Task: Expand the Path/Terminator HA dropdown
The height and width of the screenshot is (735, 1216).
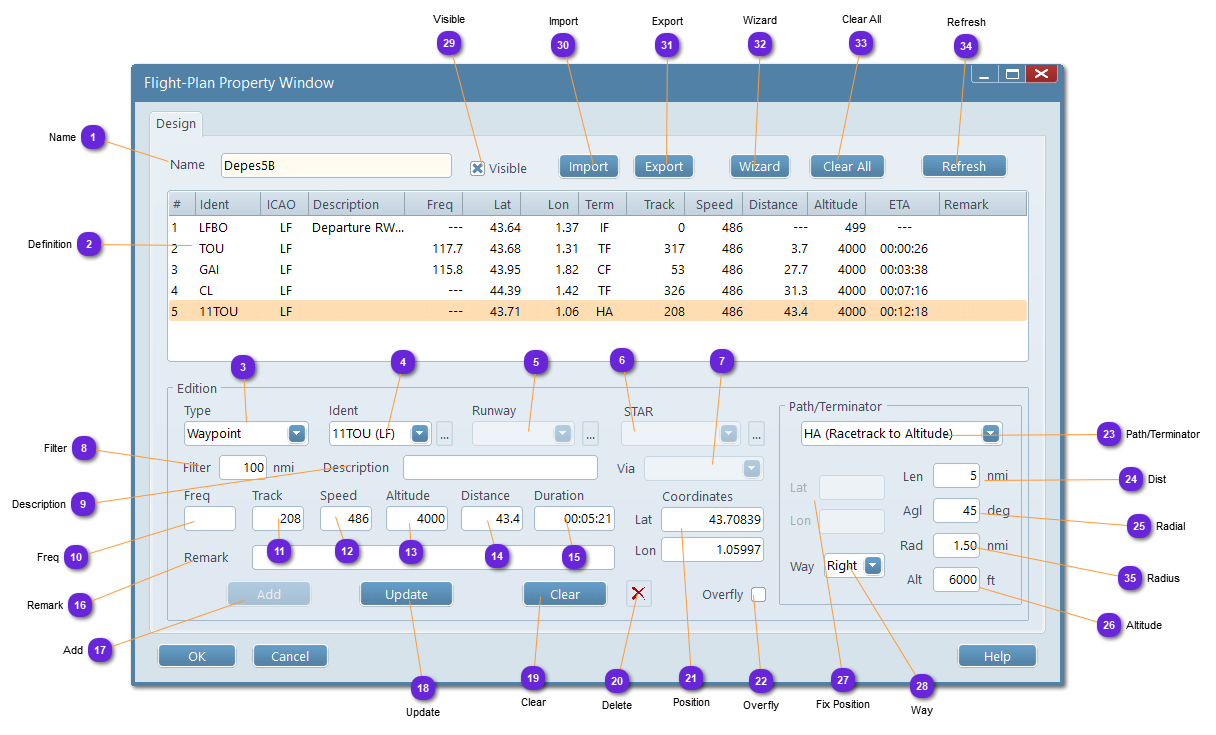Action: tap(990, 433)
